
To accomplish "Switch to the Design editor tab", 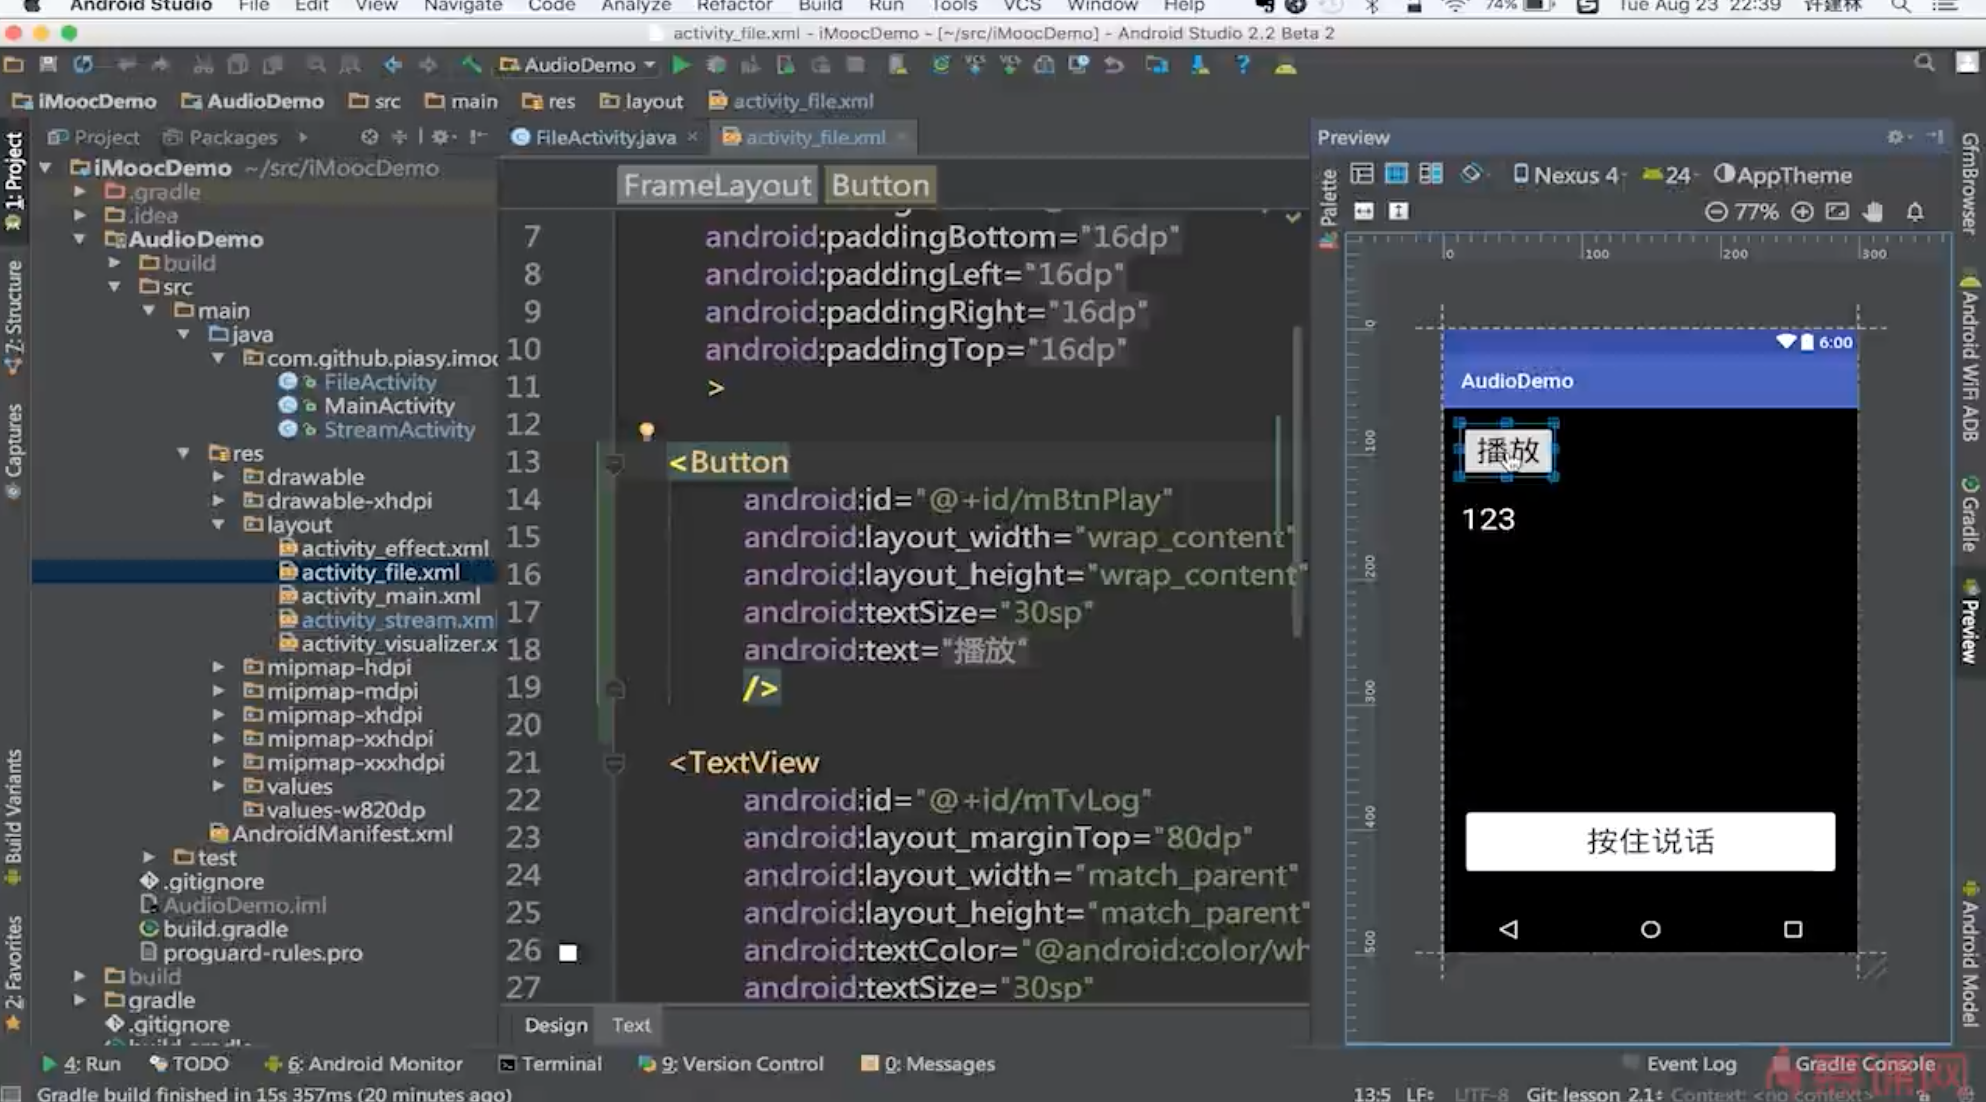I will click(x=555, y=1025).
